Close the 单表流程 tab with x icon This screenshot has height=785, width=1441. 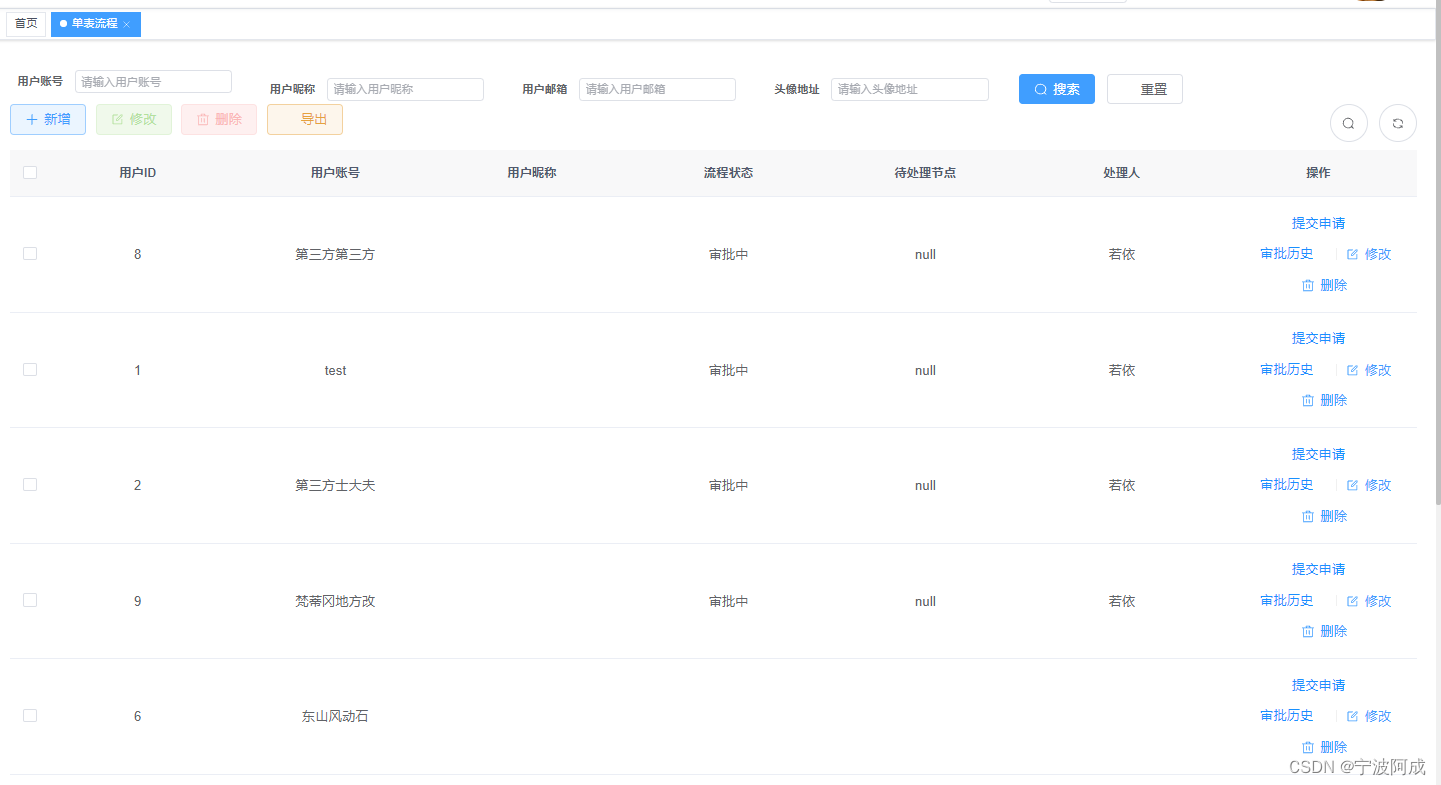(127, 24)
